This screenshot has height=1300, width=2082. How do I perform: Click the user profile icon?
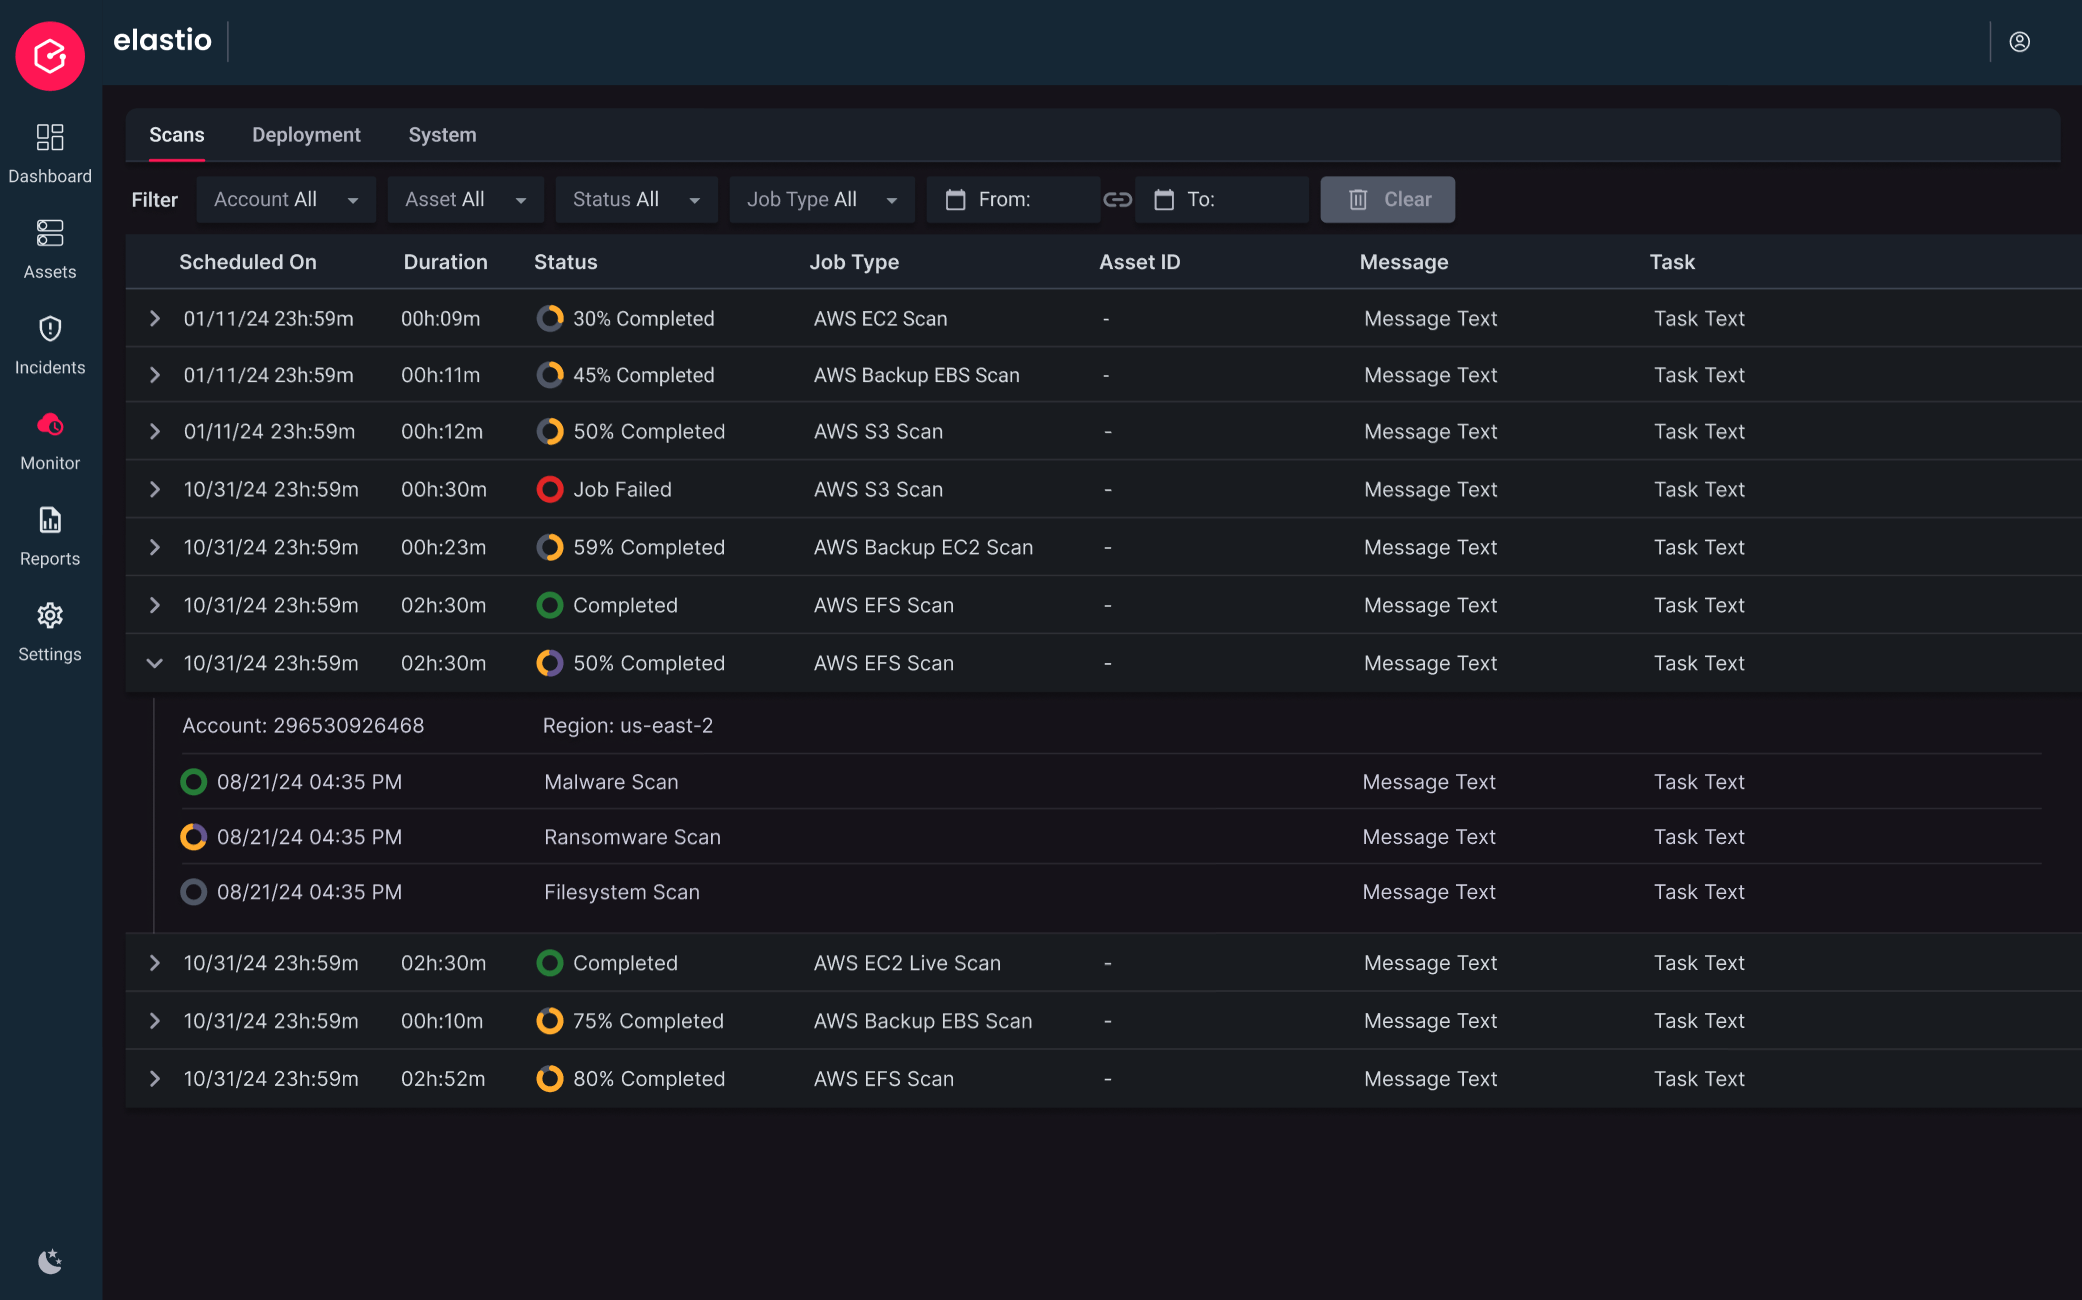point(2019,42)
